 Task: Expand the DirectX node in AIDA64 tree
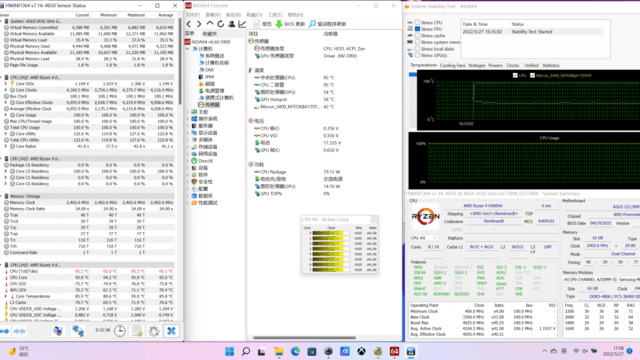pyautogui.click(x=188, y=161)
